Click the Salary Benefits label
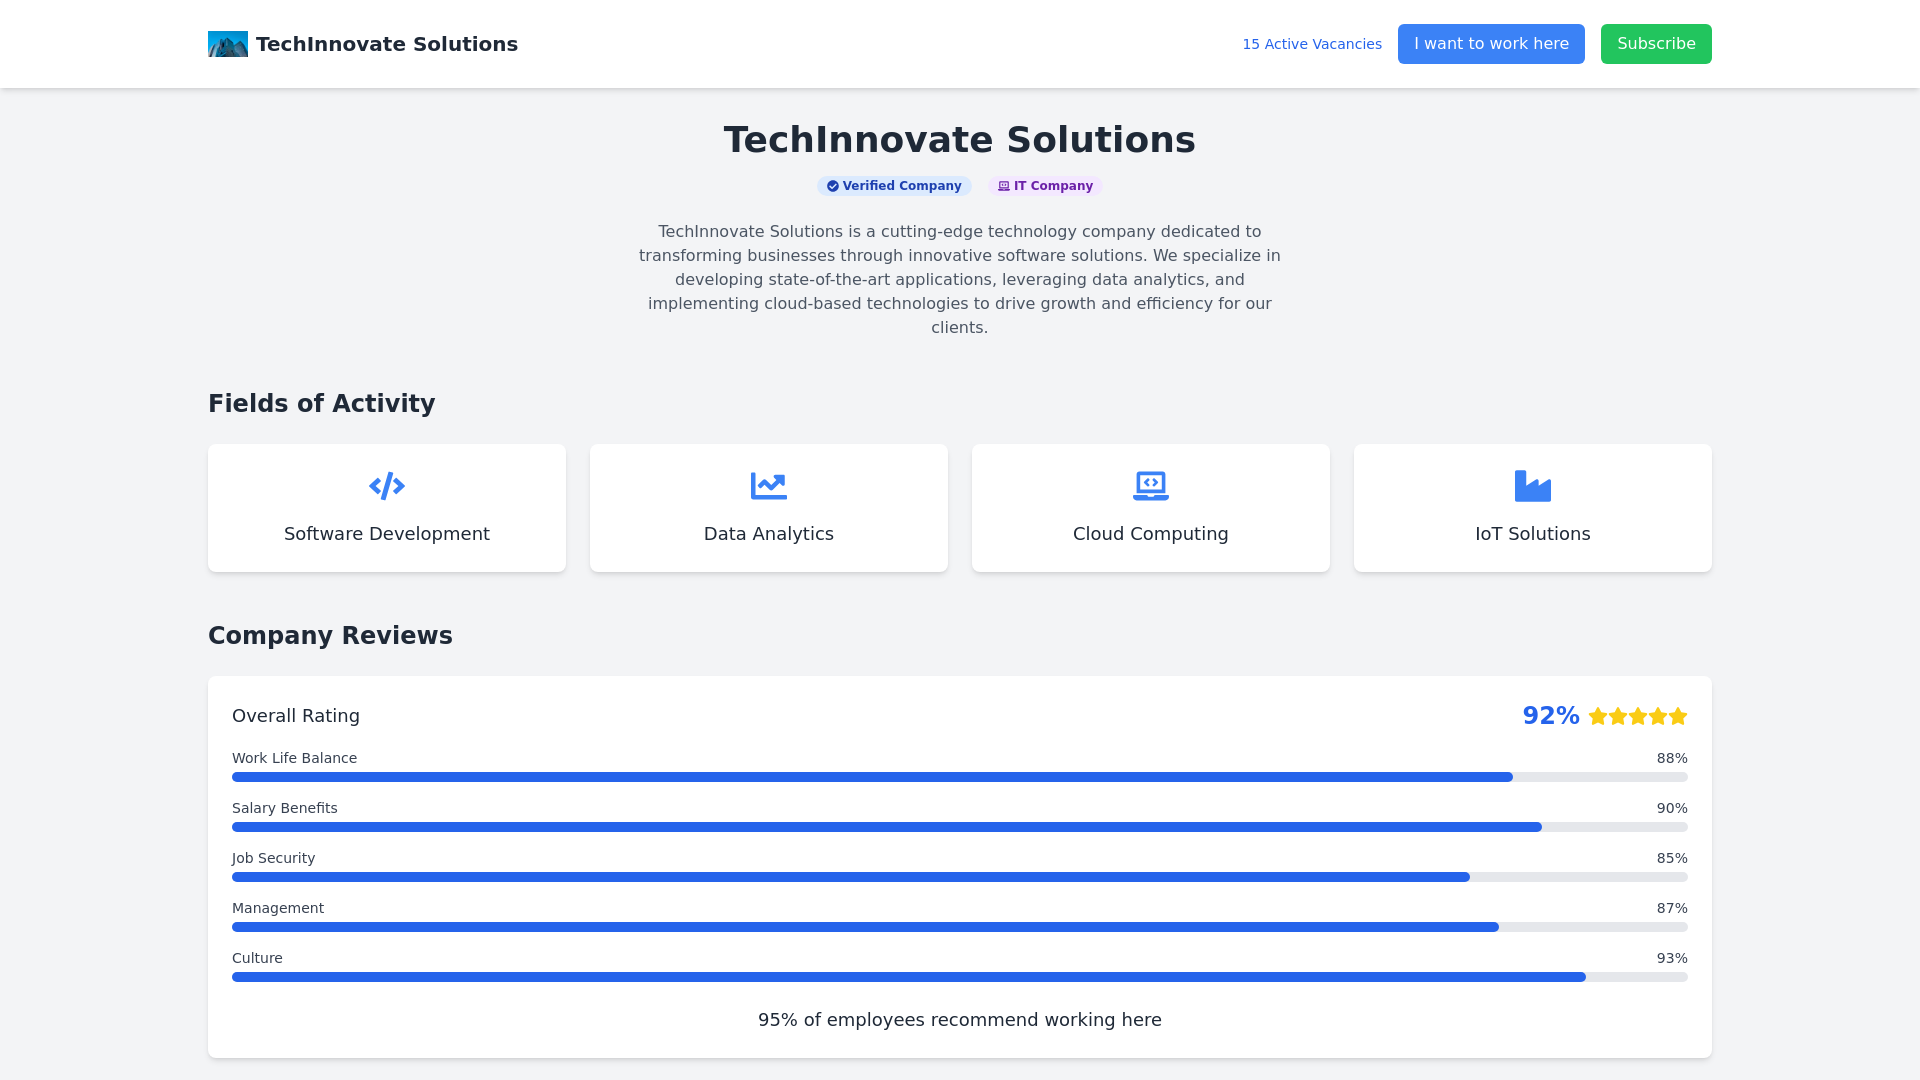The width and height of the screenshot is (1920, 1080). coord(285,808)
